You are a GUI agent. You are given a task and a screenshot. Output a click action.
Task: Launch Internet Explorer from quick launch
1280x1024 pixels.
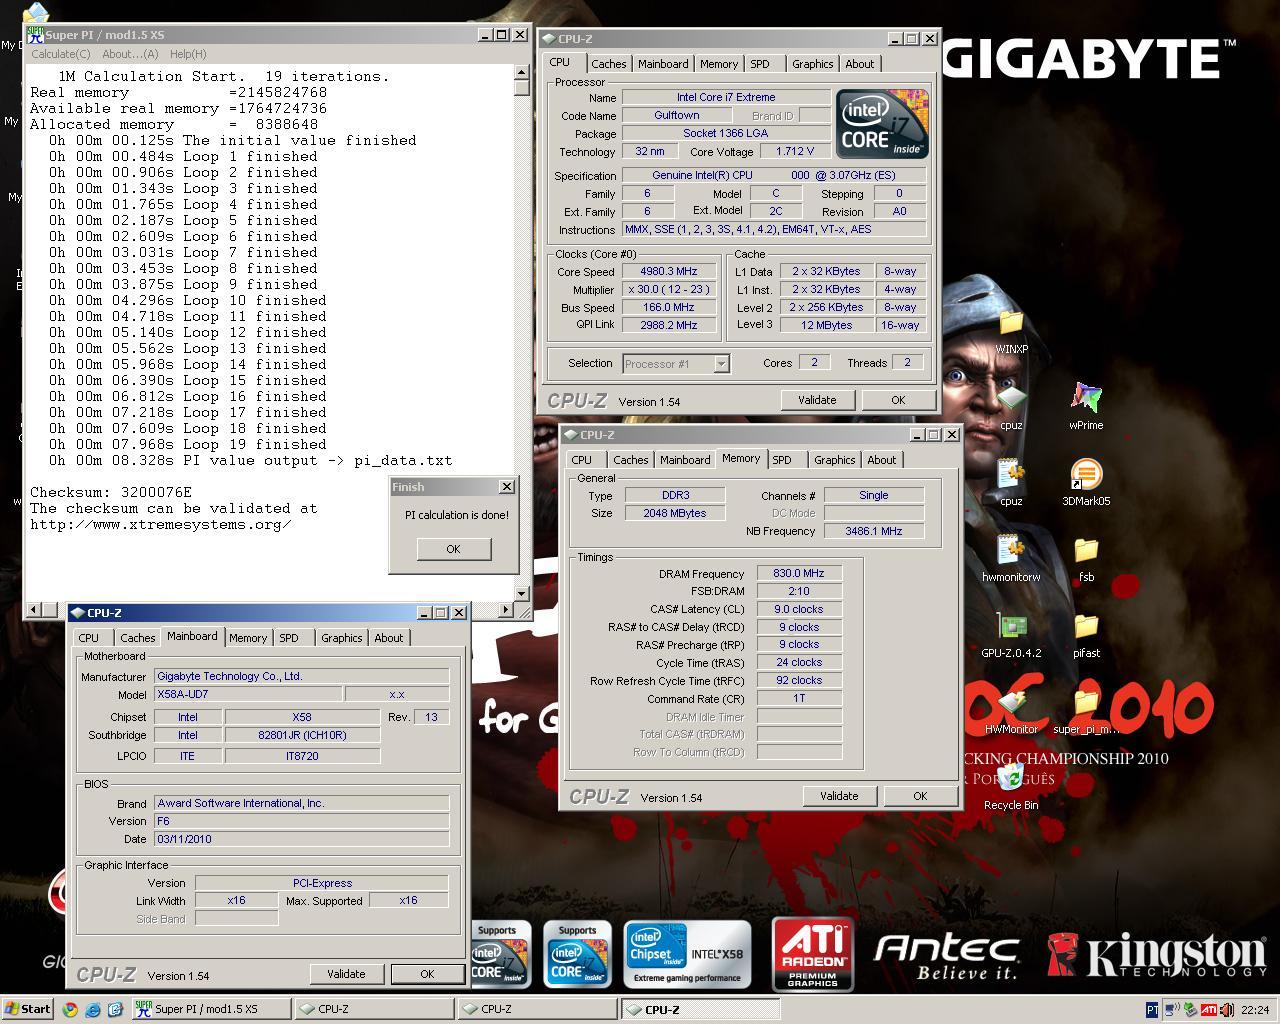coord(92,1009)
